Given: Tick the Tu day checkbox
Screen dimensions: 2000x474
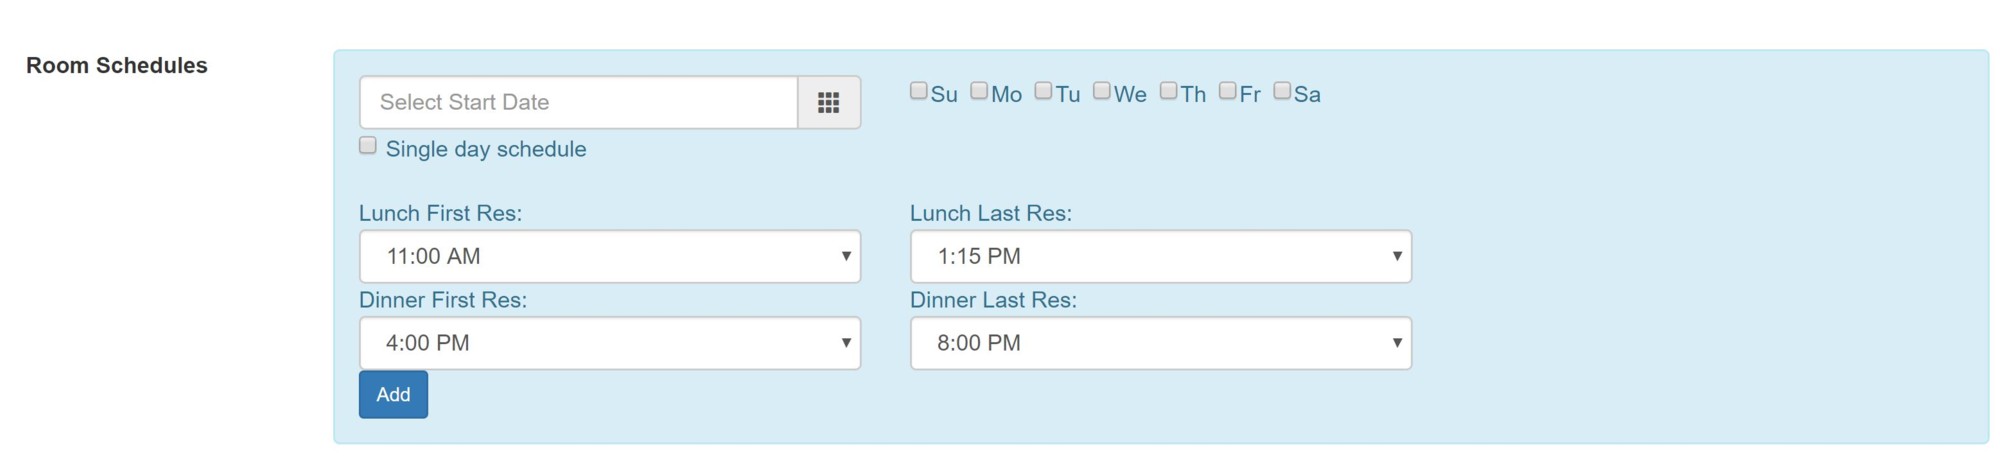Looking at the screenshot, I should click(x=1043, y=91).
